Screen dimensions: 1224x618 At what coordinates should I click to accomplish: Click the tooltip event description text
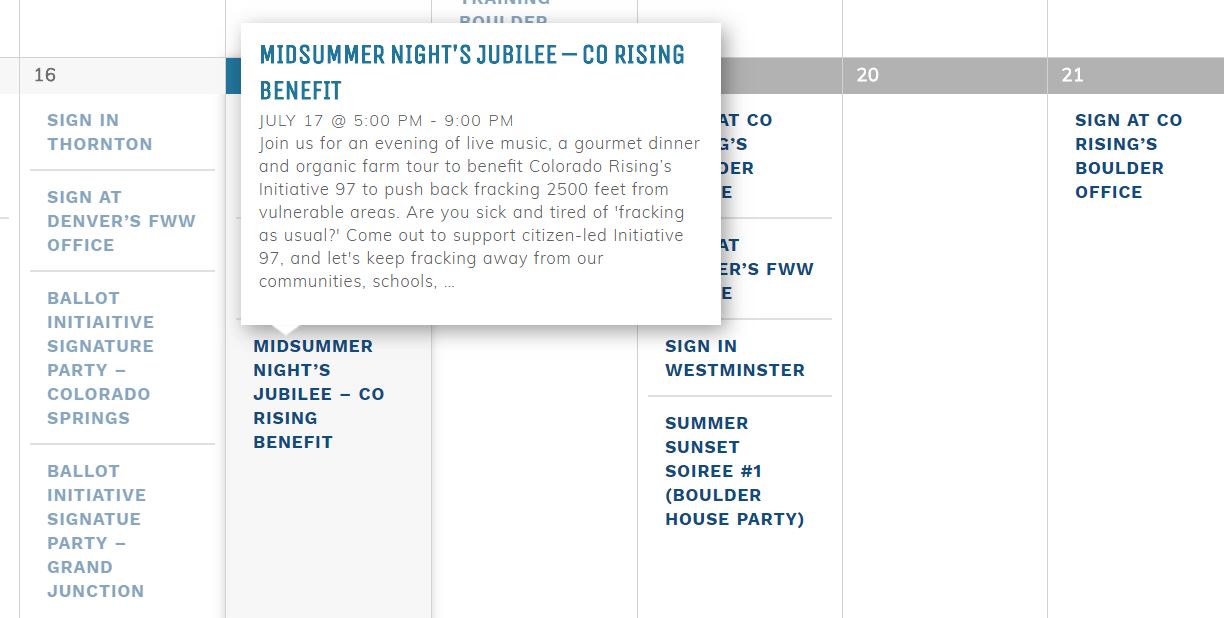tap(479, 212)
